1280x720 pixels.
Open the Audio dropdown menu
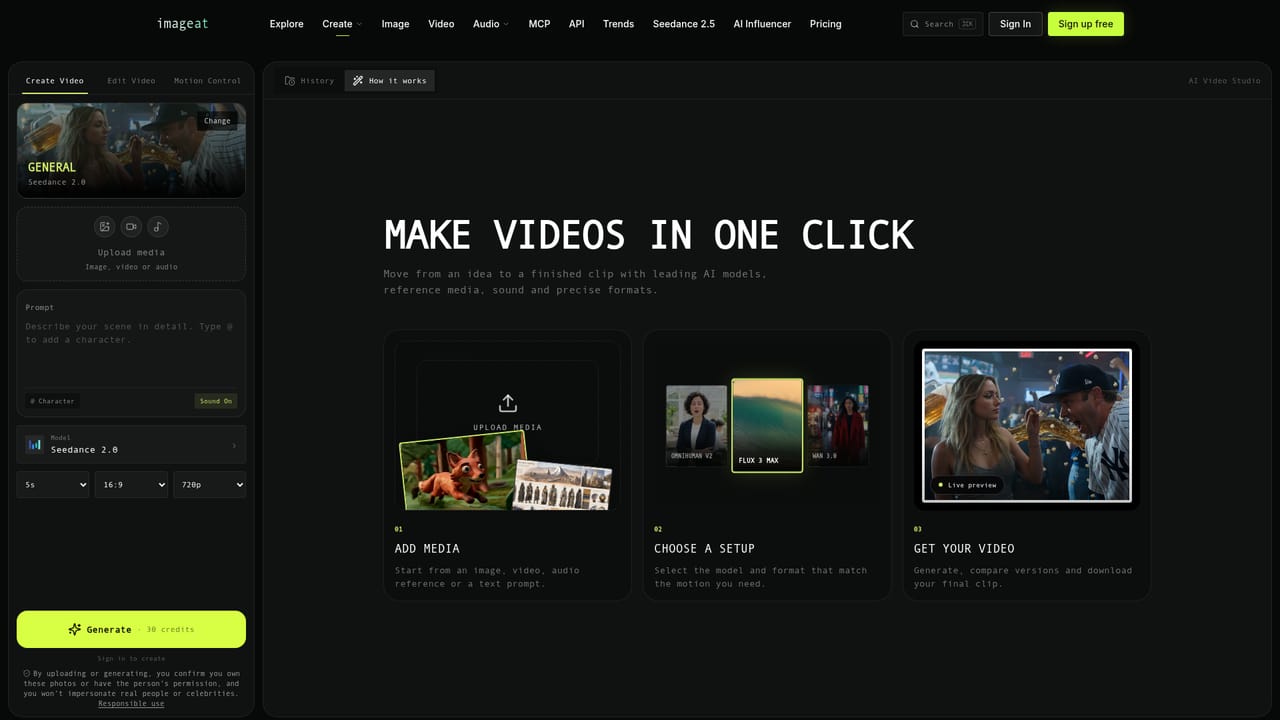click(491, 24)
